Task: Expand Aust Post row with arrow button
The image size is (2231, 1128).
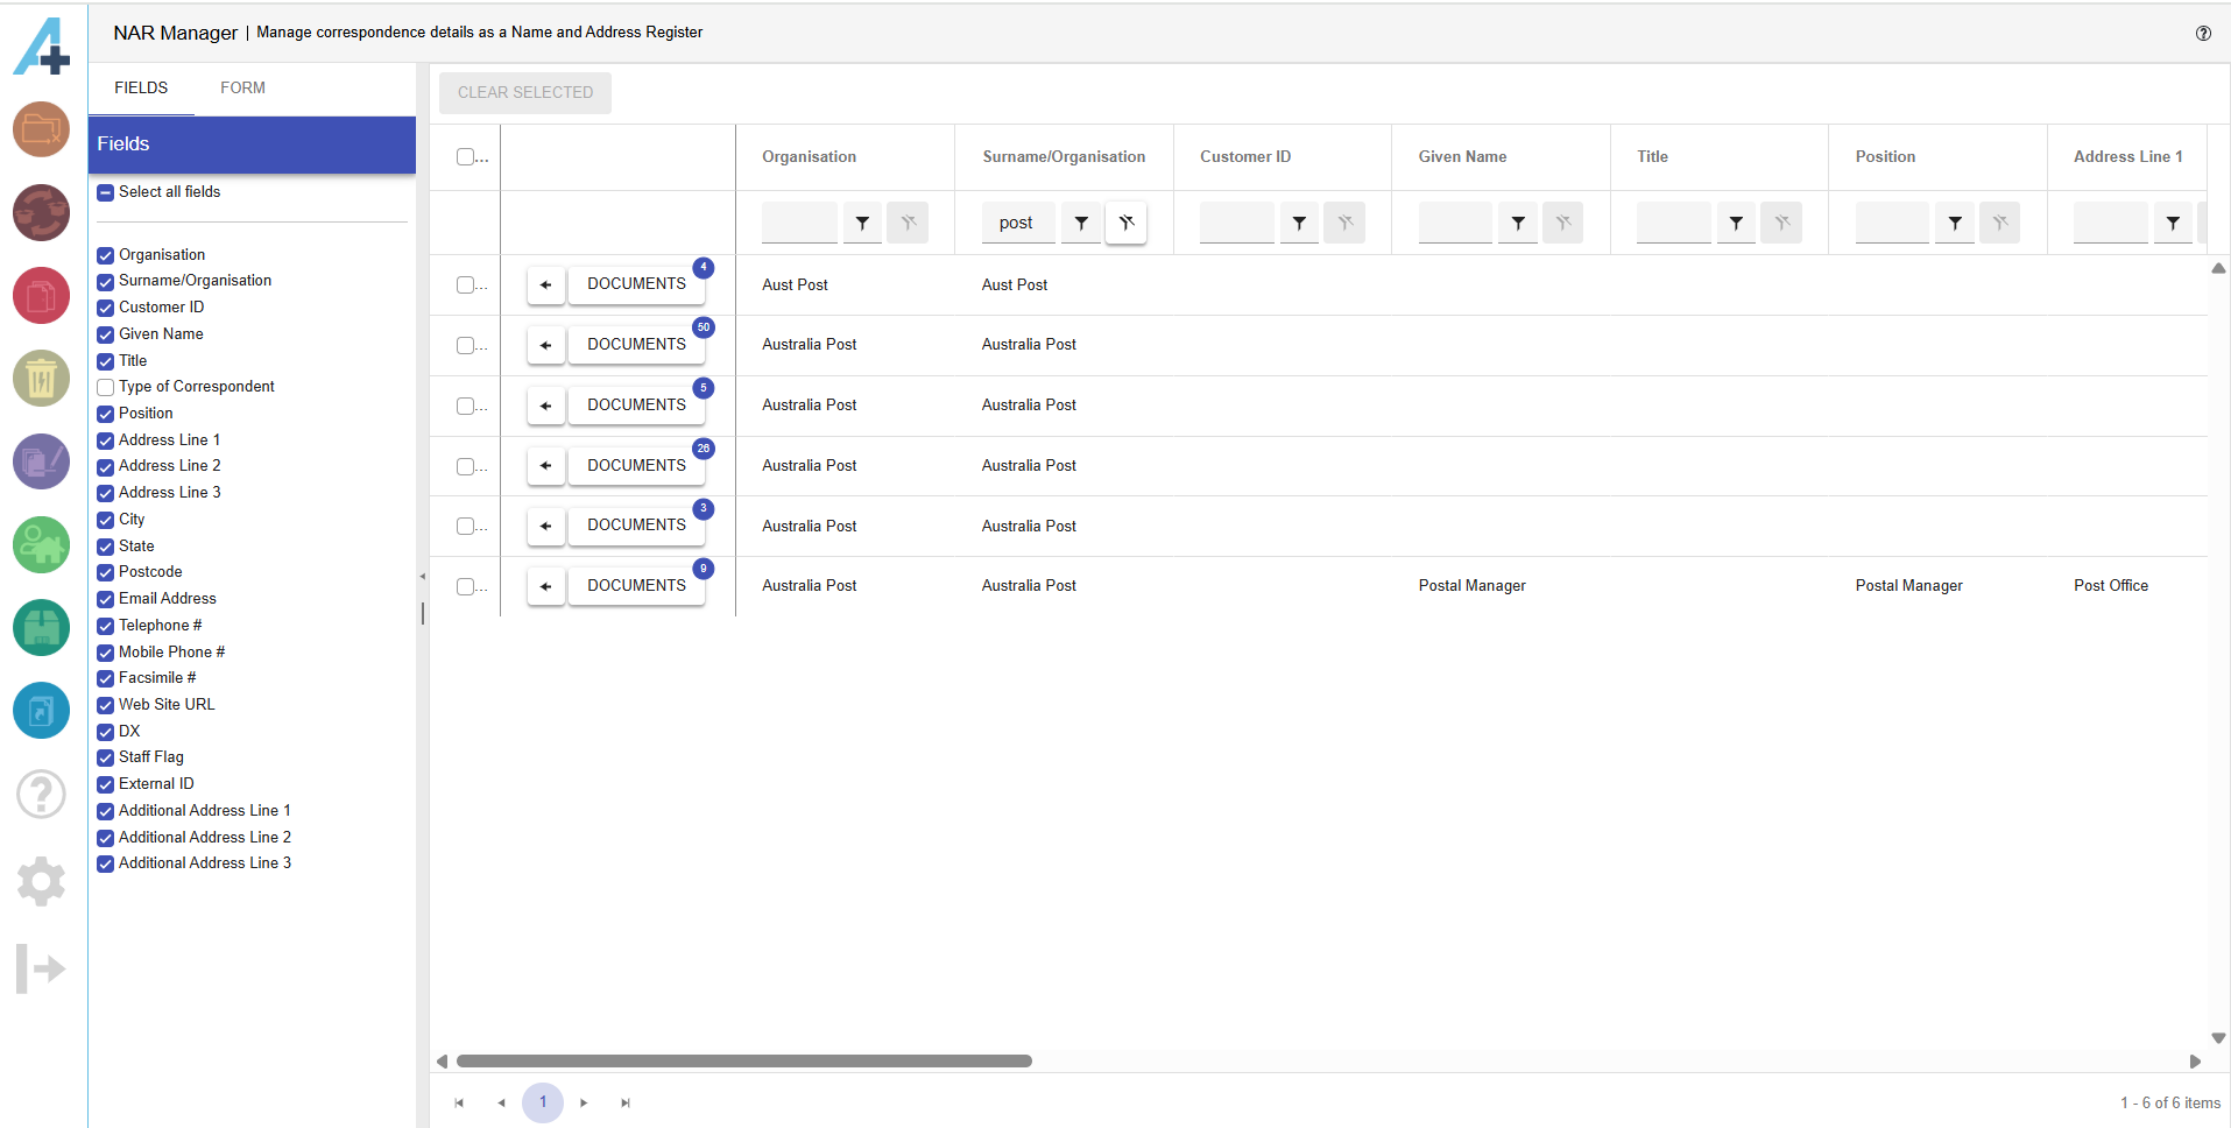Action: tap(546, 285)
